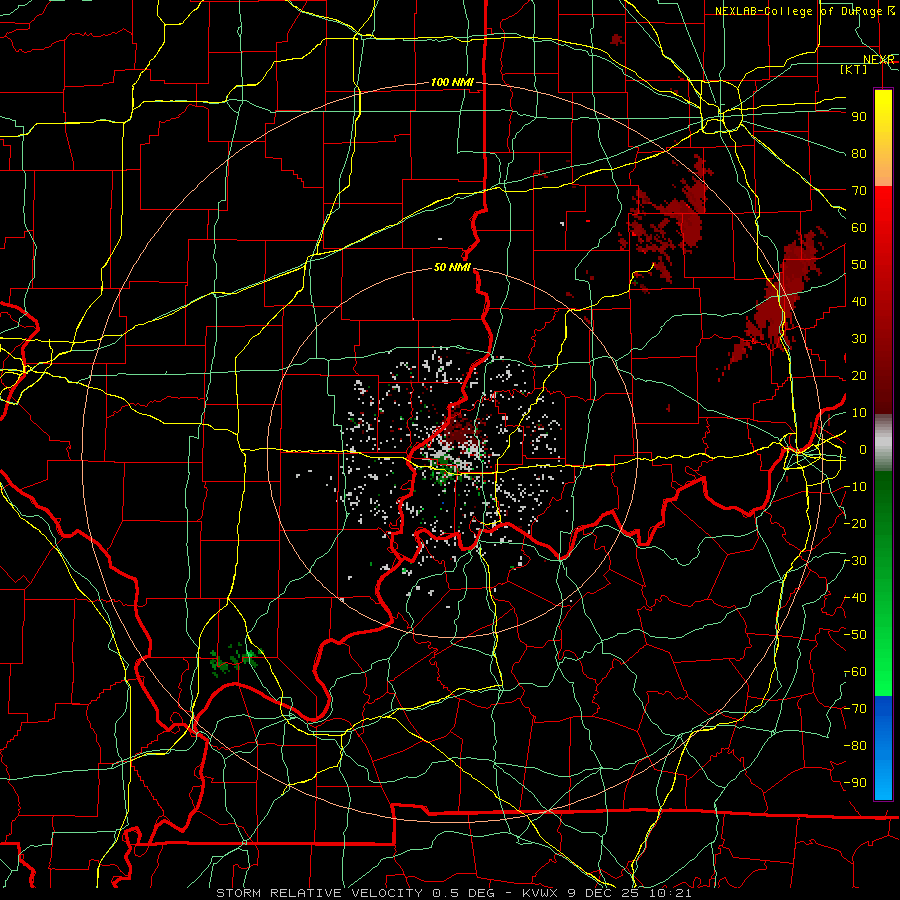Select the -70 value on the velocity scale
This screenshot has height=900, width=900.
point(855,709)
